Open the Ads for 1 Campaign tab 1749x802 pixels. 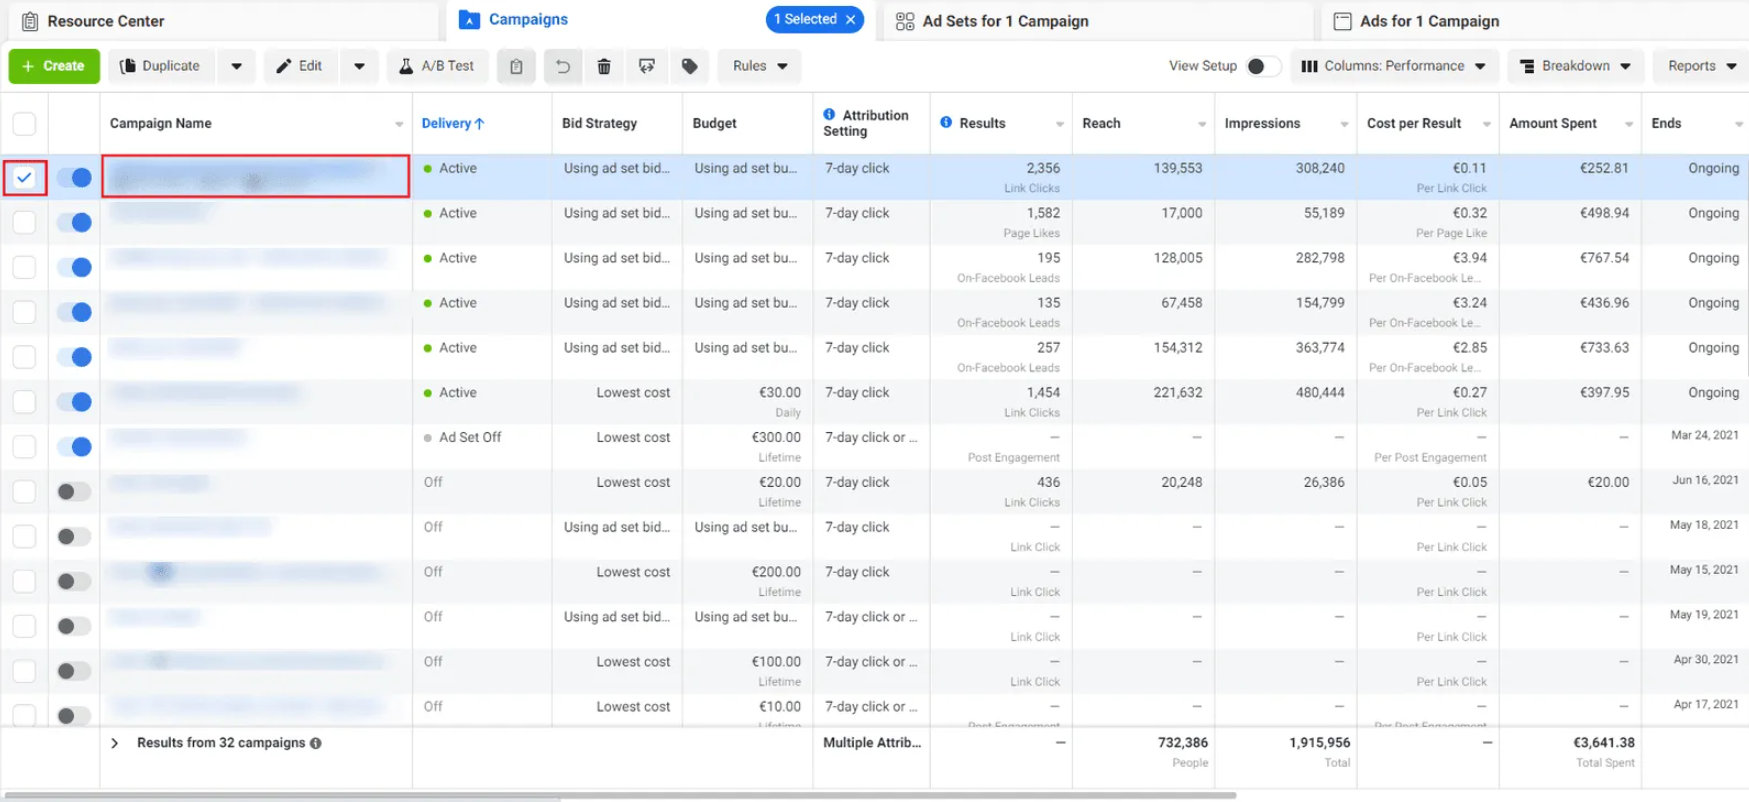point(1428,21)
